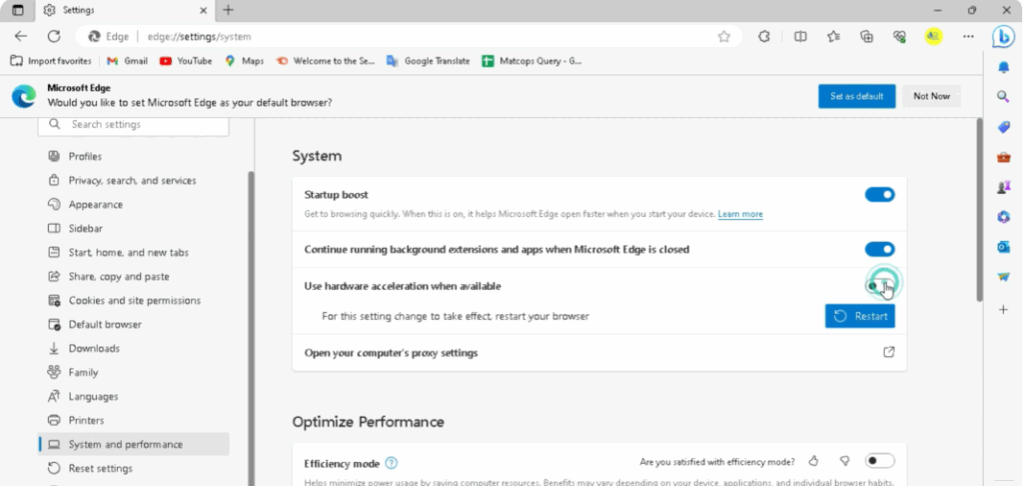Open Settings and more ellipsis menu
Image resolution: width=1024 pixels, height=486 pixels.
[x=968, y=37]
